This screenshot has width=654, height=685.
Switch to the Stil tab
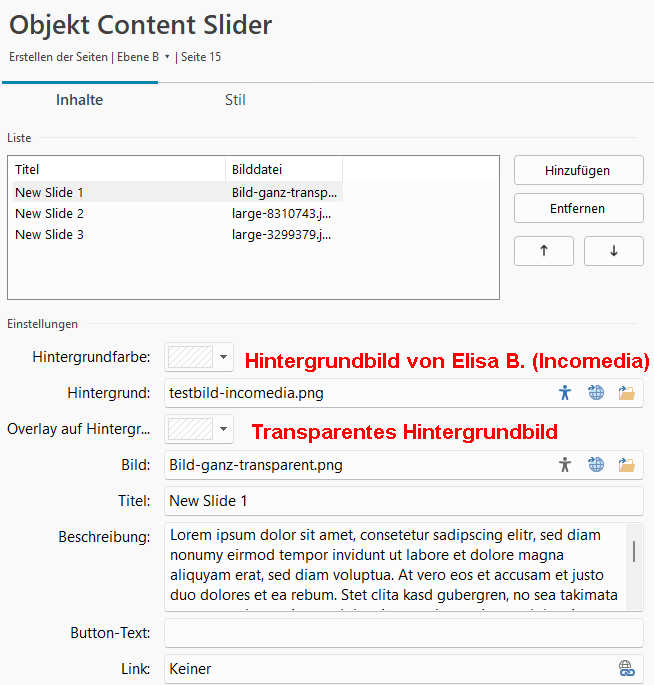235,100
